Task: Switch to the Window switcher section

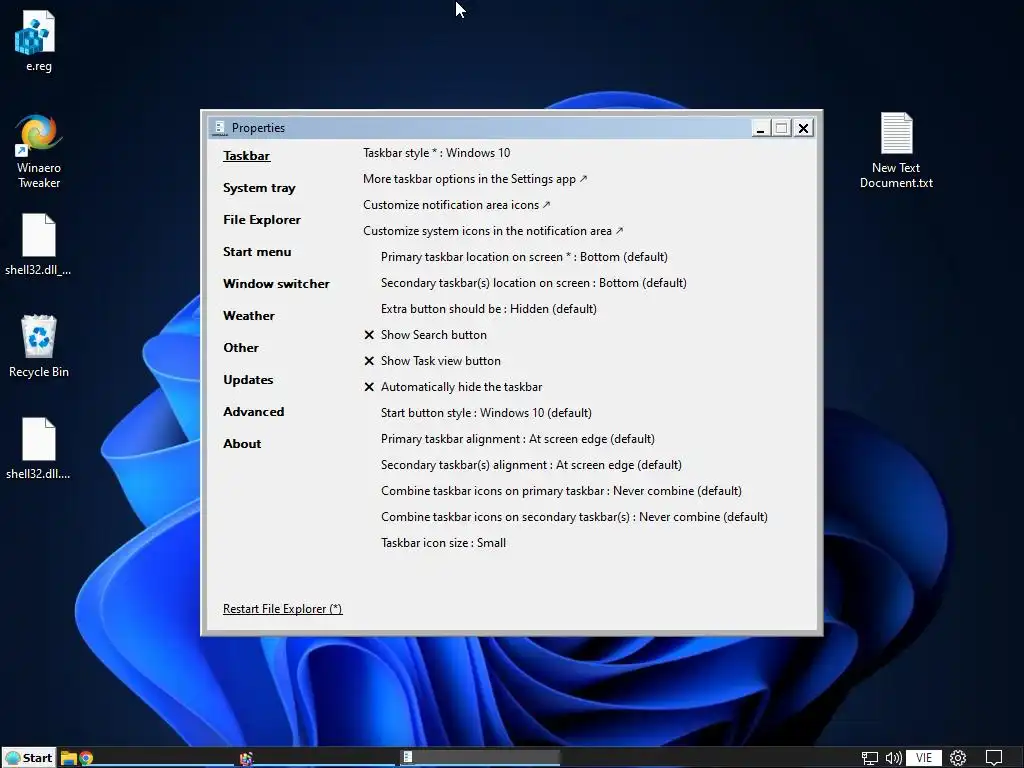Action: click(276, 283)
